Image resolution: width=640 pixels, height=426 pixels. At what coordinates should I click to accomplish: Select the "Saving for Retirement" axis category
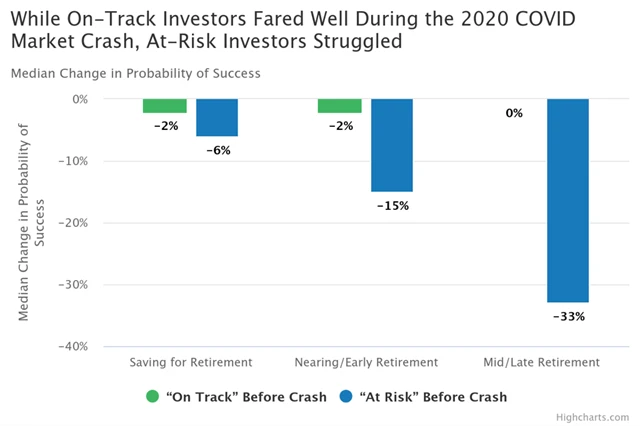[x=191, y=362]
